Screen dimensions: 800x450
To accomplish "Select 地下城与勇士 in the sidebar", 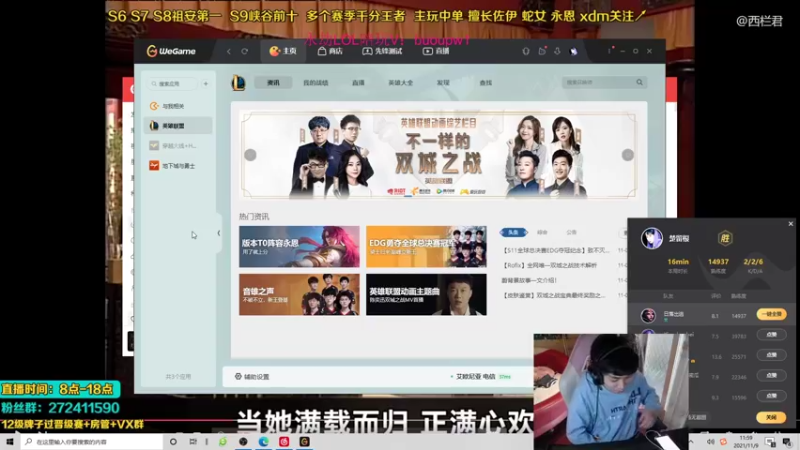I will click(x=178, y=165).
